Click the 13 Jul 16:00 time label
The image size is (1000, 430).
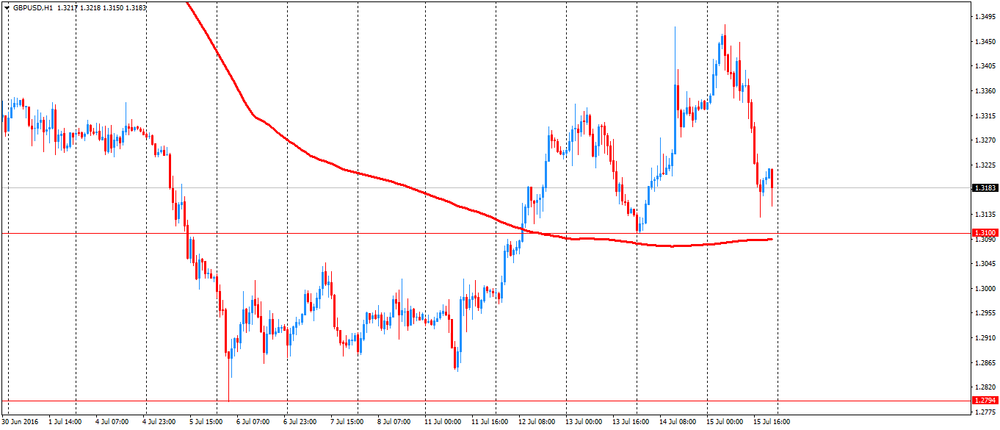click(x=629, y=422)
